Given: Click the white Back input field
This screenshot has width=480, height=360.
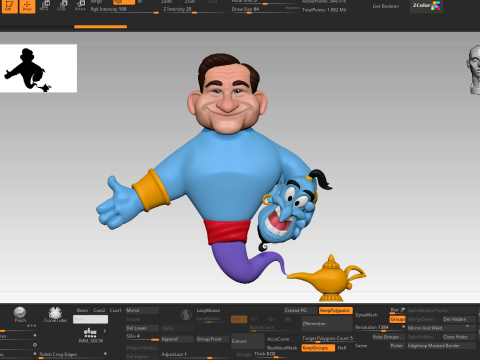Looking at the screenshot, I should (90, 319).
